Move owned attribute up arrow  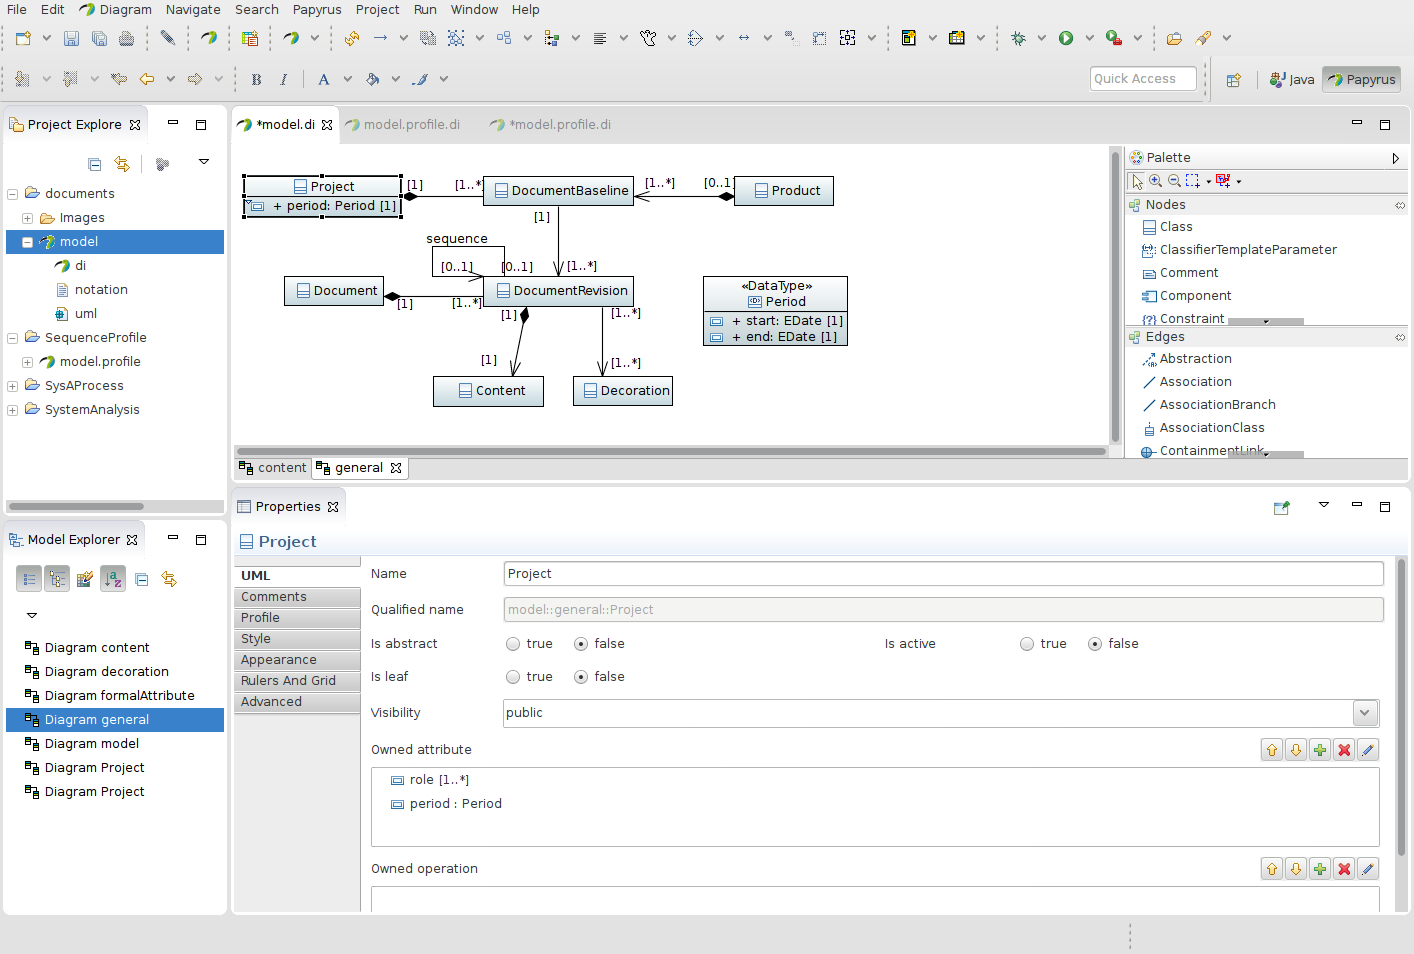(1272, 750)
